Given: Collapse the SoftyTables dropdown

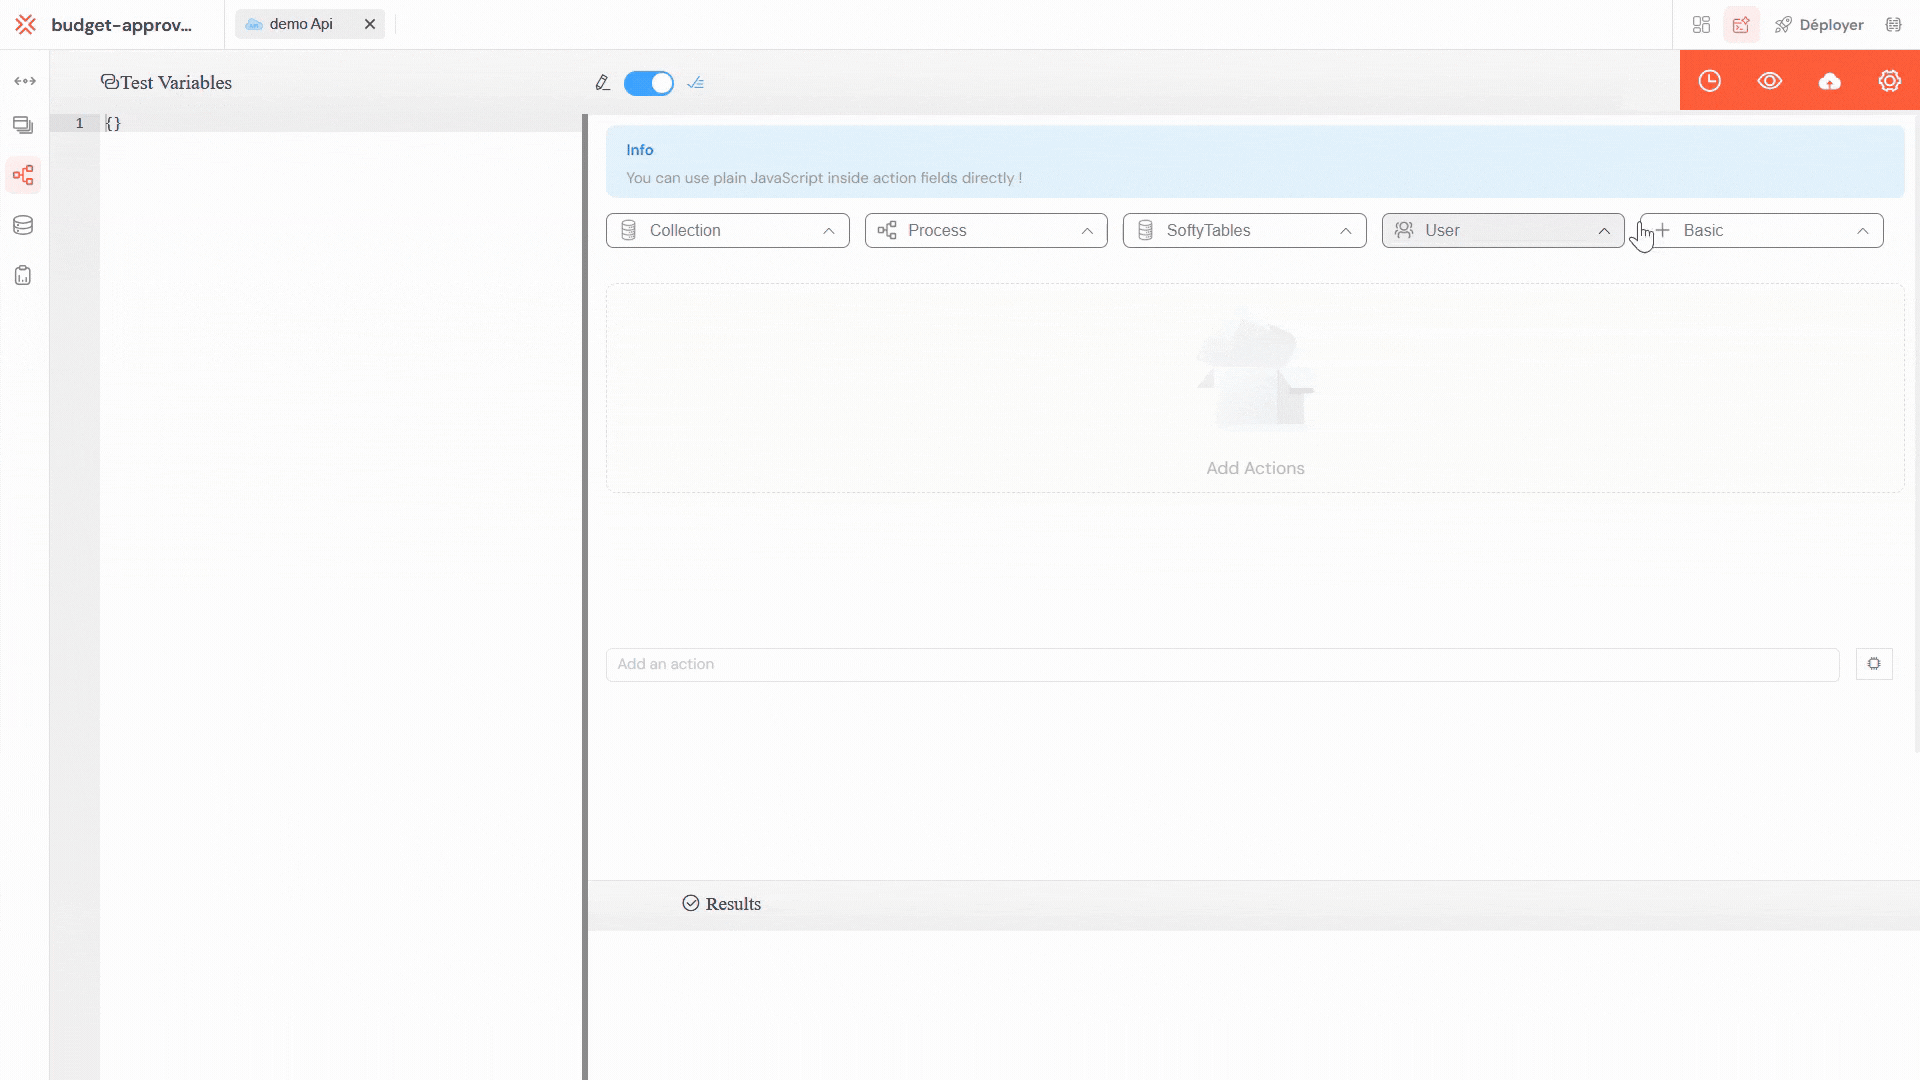Looking at the screenshot, I should [1346, 230].
